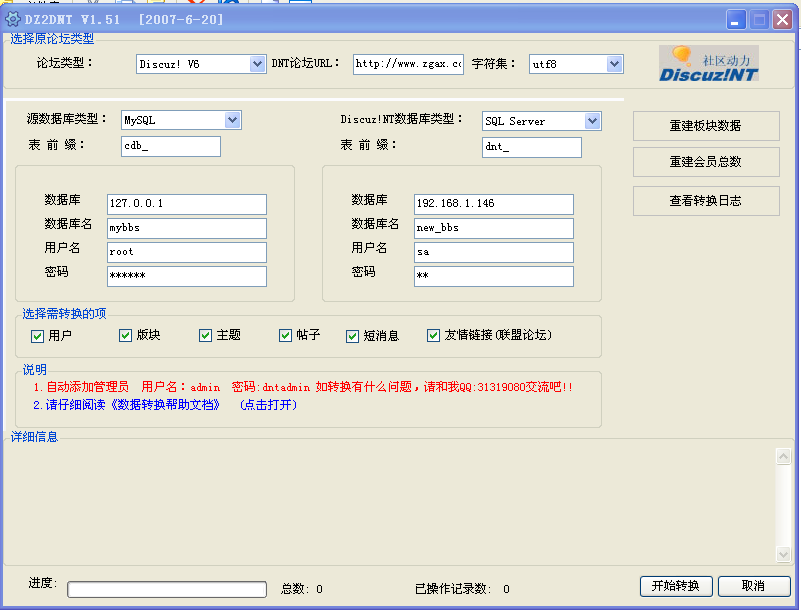Click target 用户名 field sa
801x610 pixels.
[494, 252]
